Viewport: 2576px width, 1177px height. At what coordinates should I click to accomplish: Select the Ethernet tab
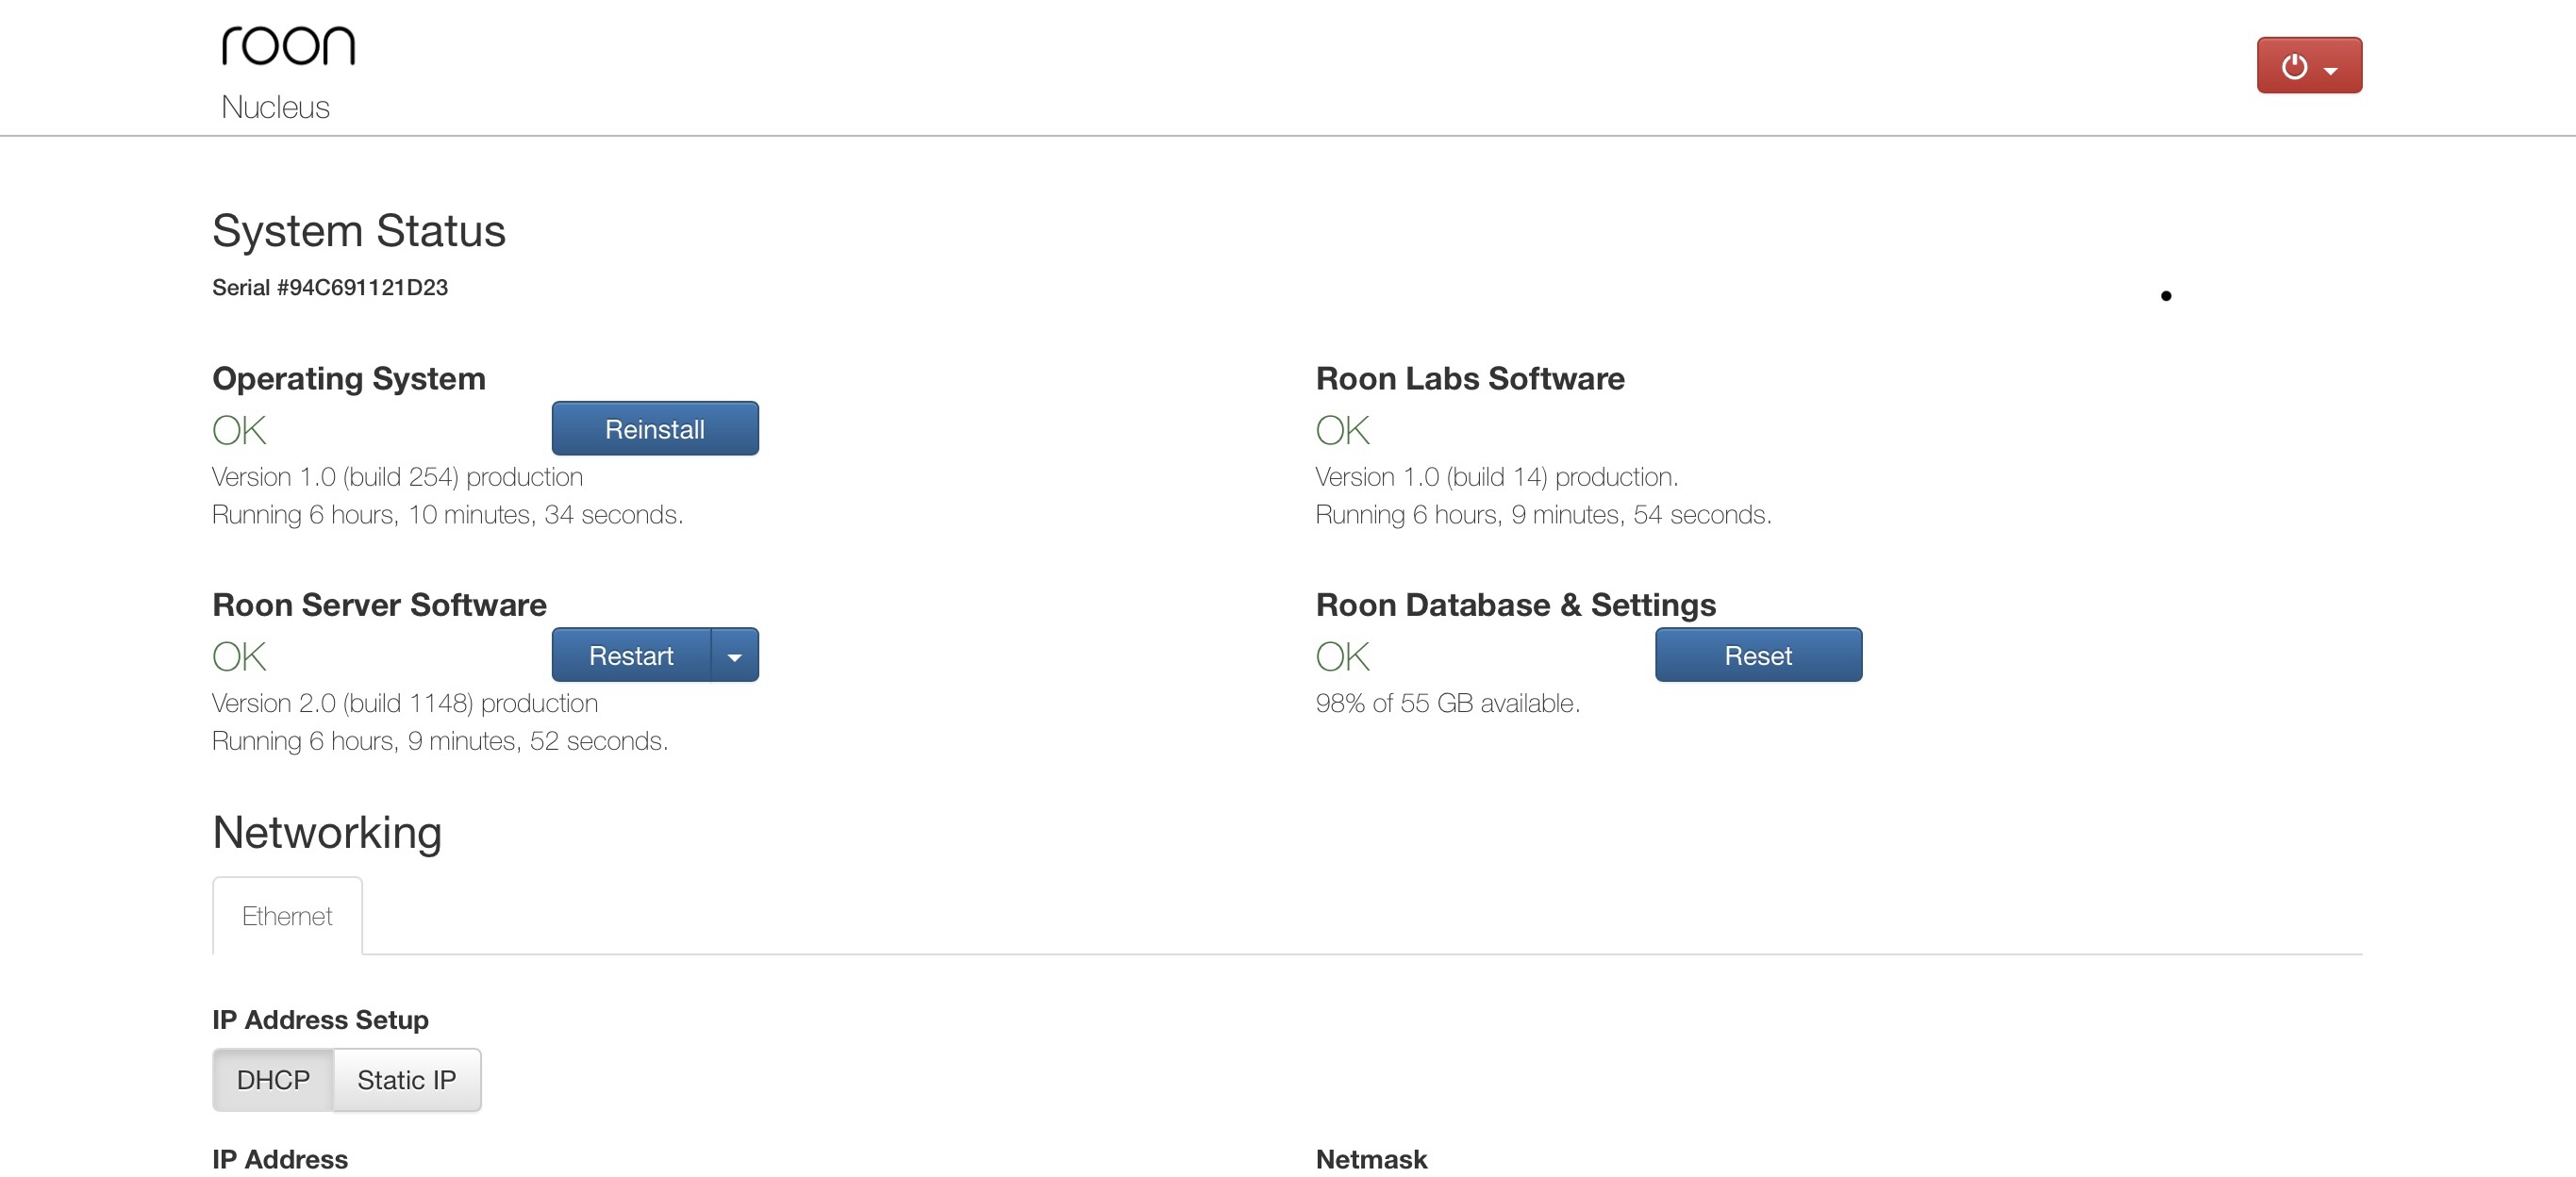[x=287, y=915]
